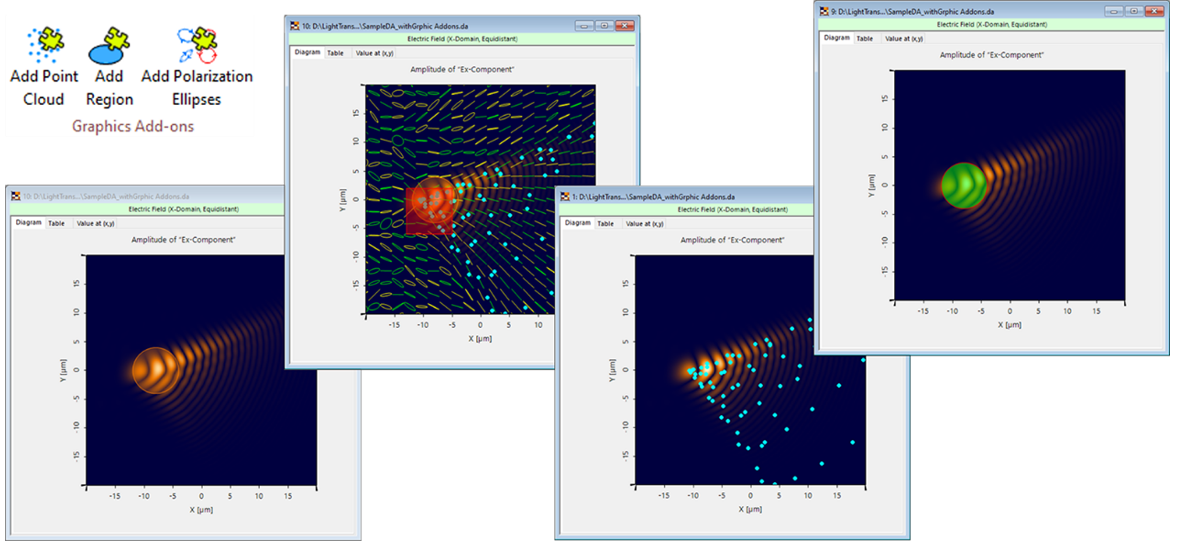The width and height of the screenshot is (1177, 550).
Task: Maximize window 9 with the green region
Action: (x=1133, y=10)
